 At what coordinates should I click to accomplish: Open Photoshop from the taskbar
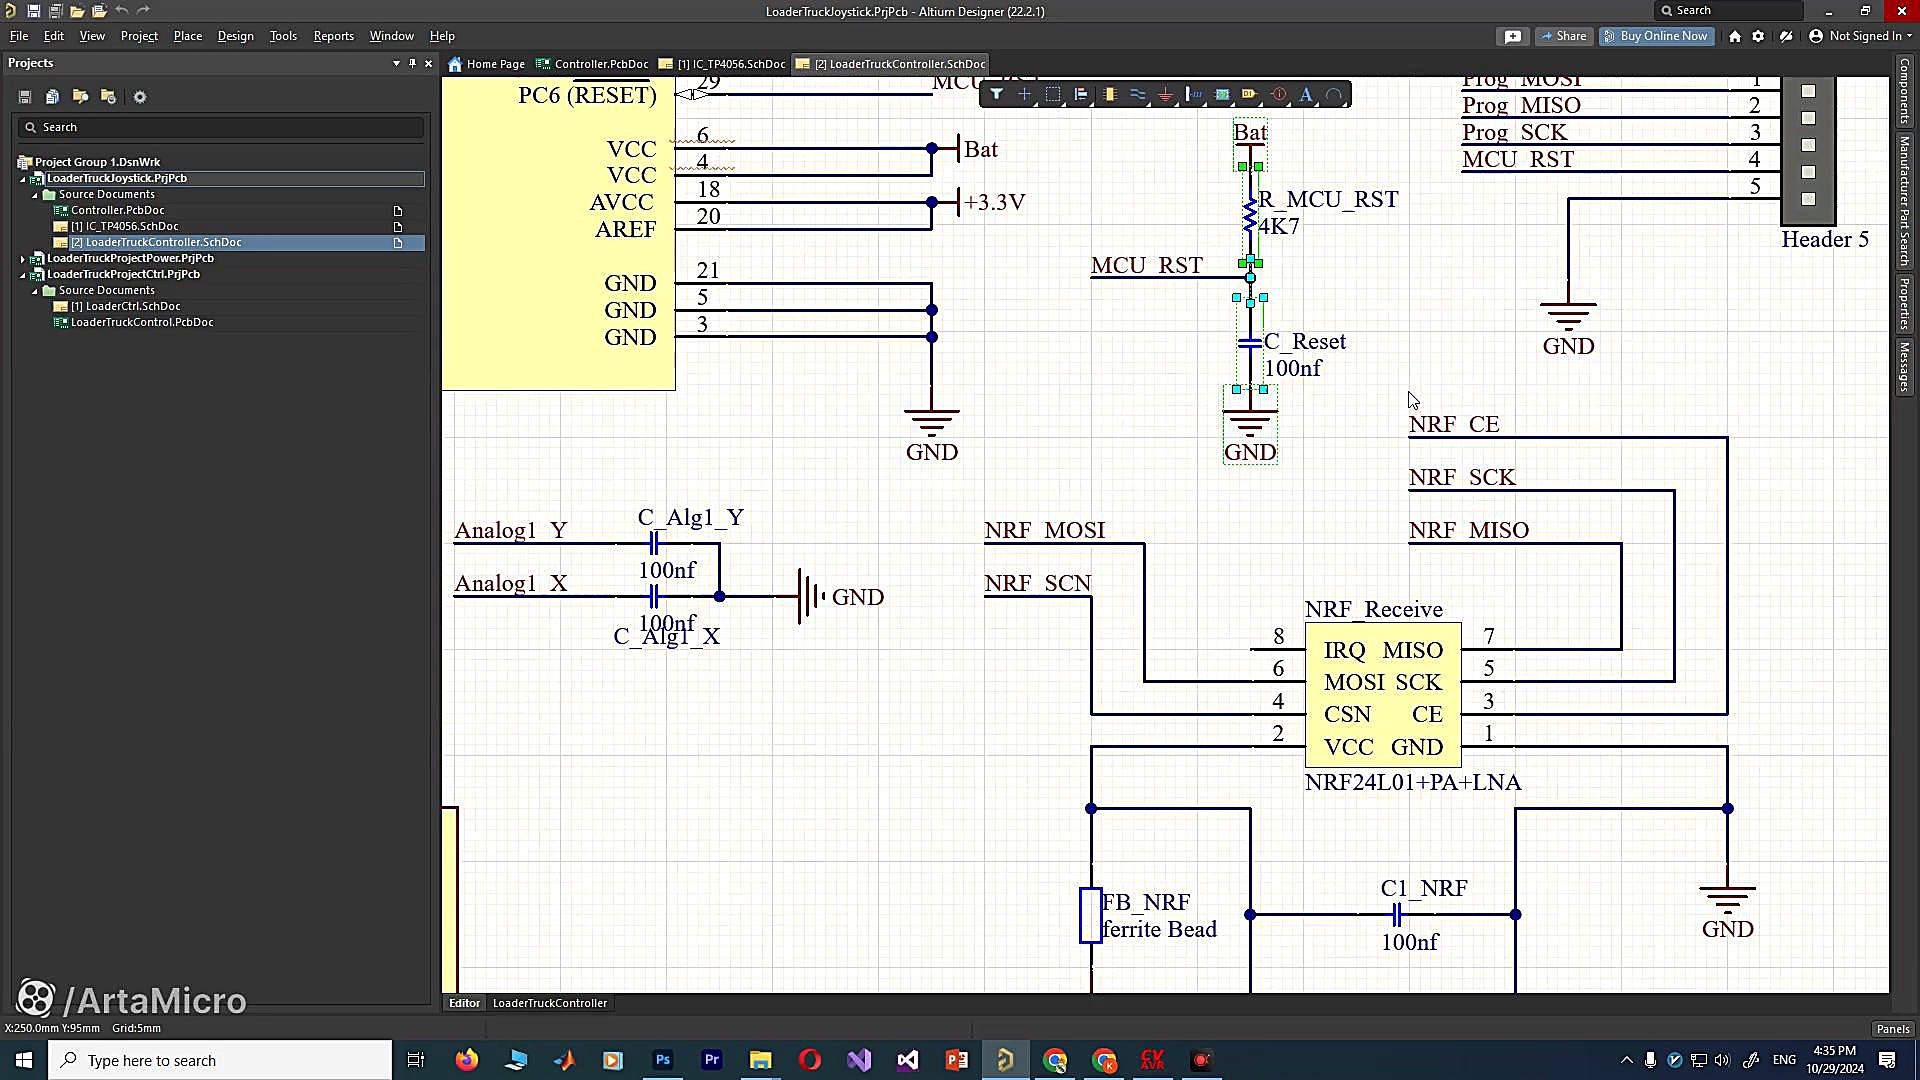[x=662, y=1060]
